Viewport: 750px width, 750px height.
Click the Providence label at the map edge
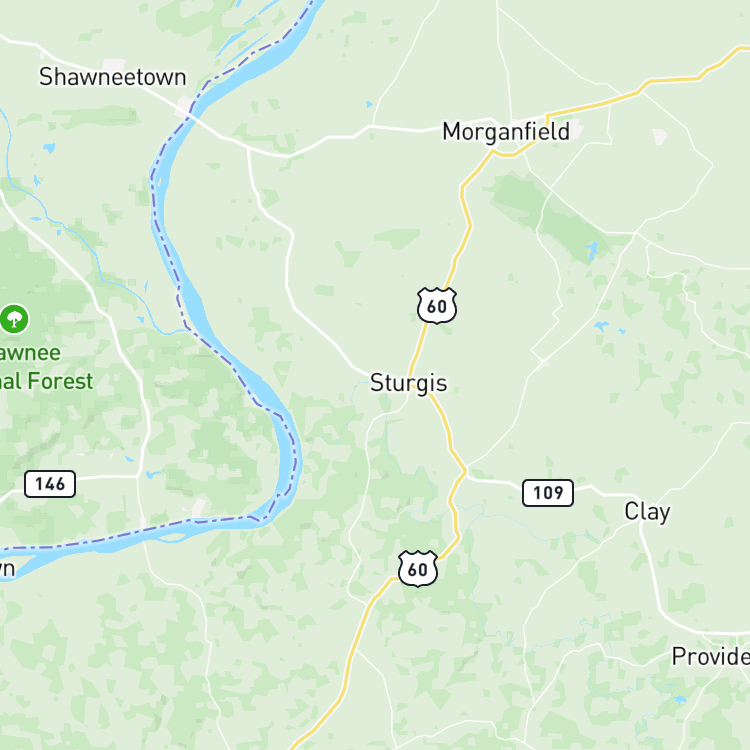711,656
